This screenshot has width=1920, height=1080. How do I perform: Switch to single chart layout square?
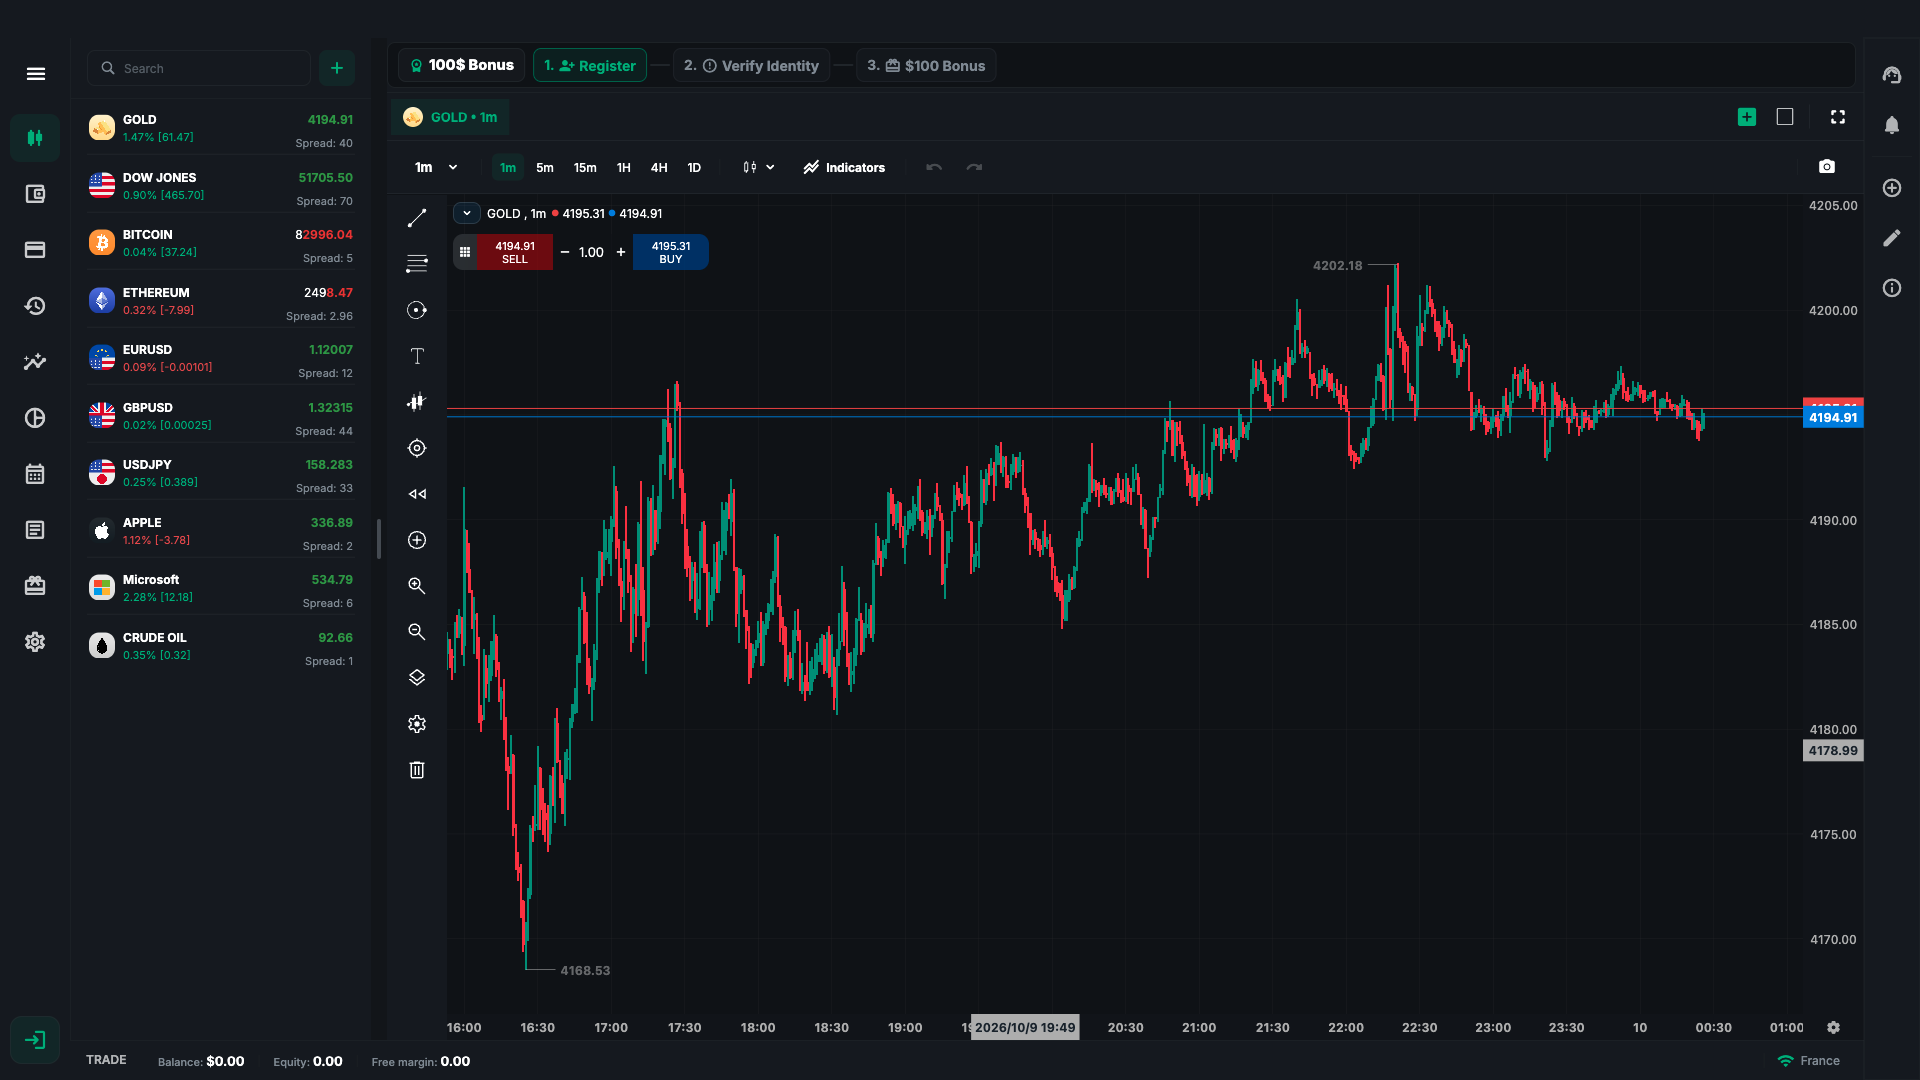[1785, 117]
